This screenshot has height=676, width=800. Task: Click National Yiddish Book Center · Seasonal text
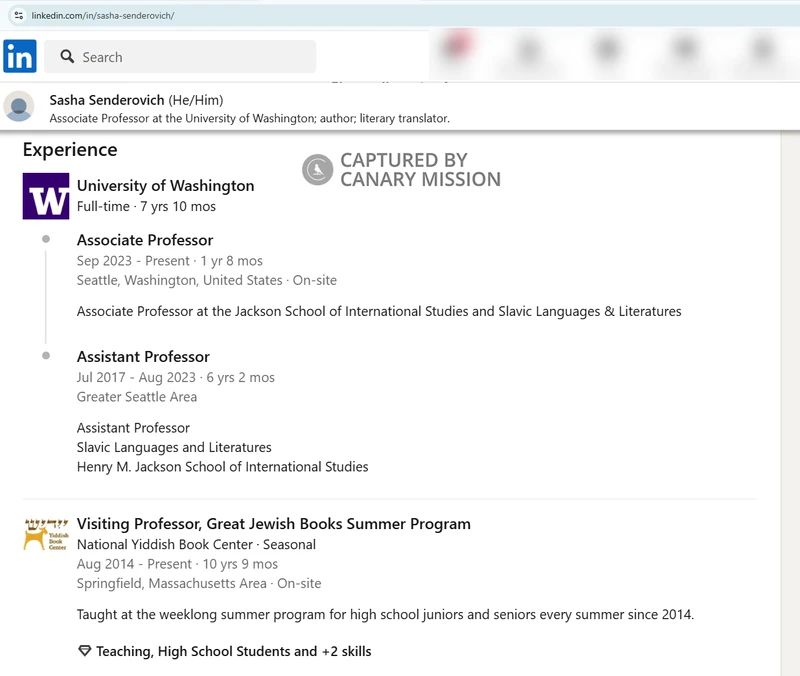196,545
